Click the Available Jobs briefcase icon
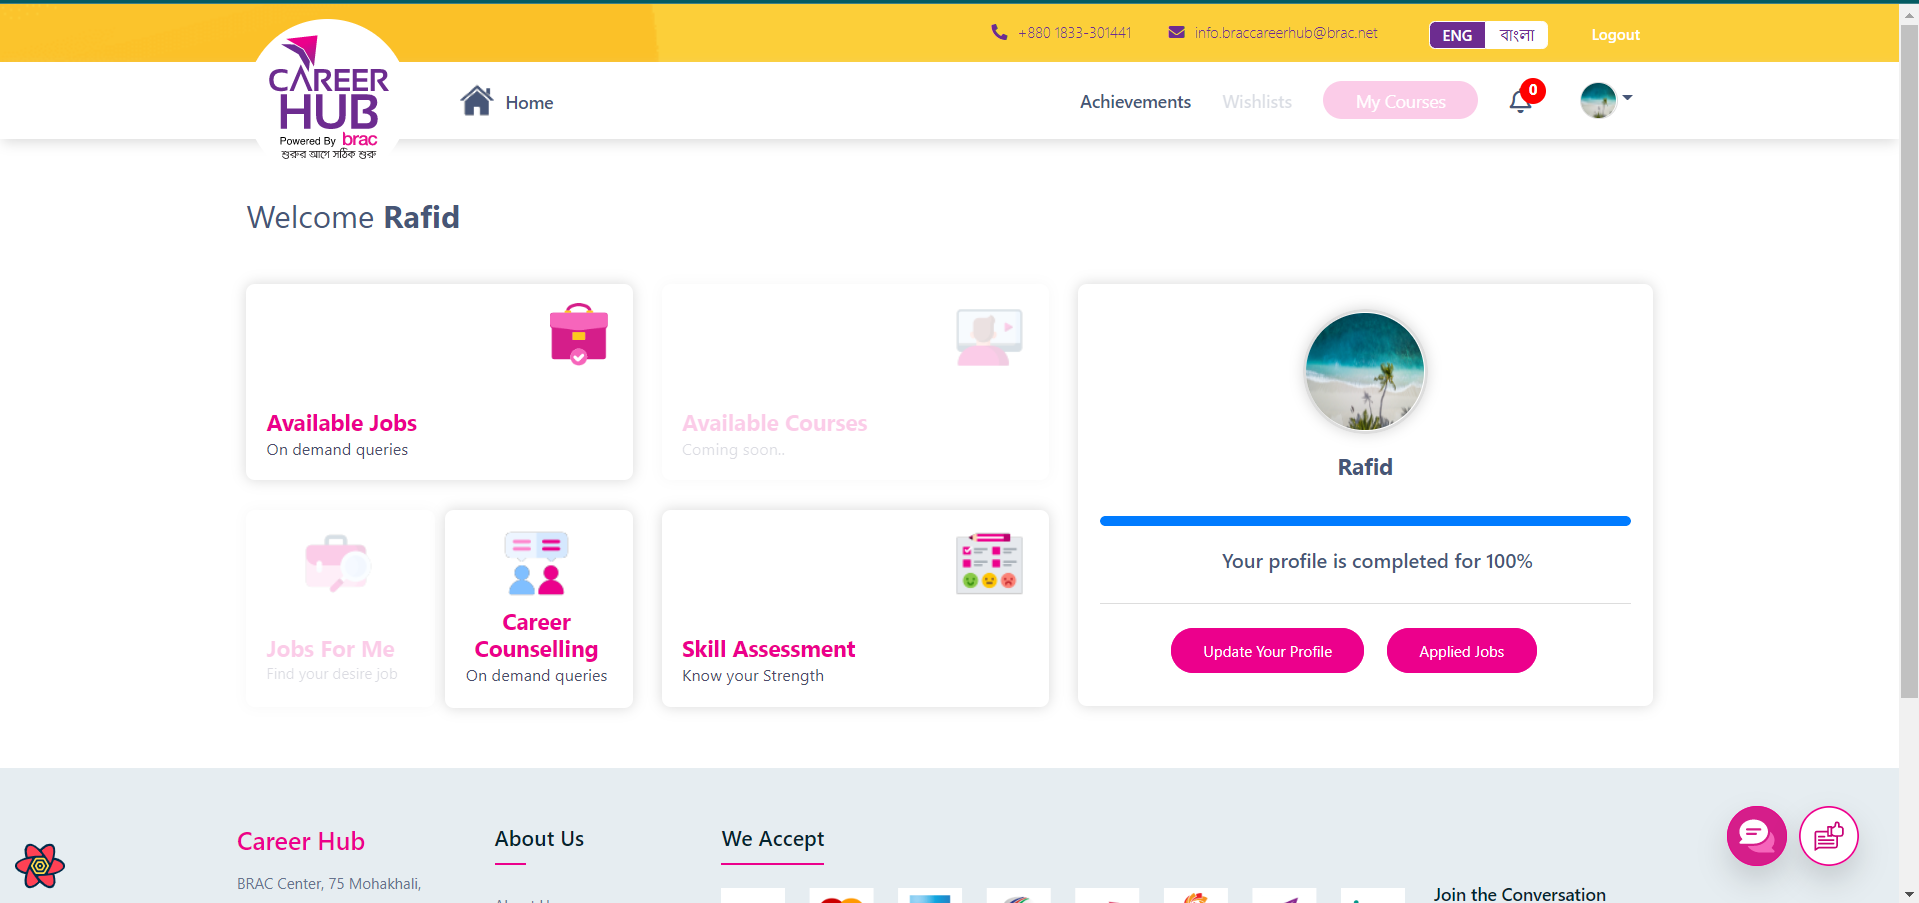 click(578, 334)
